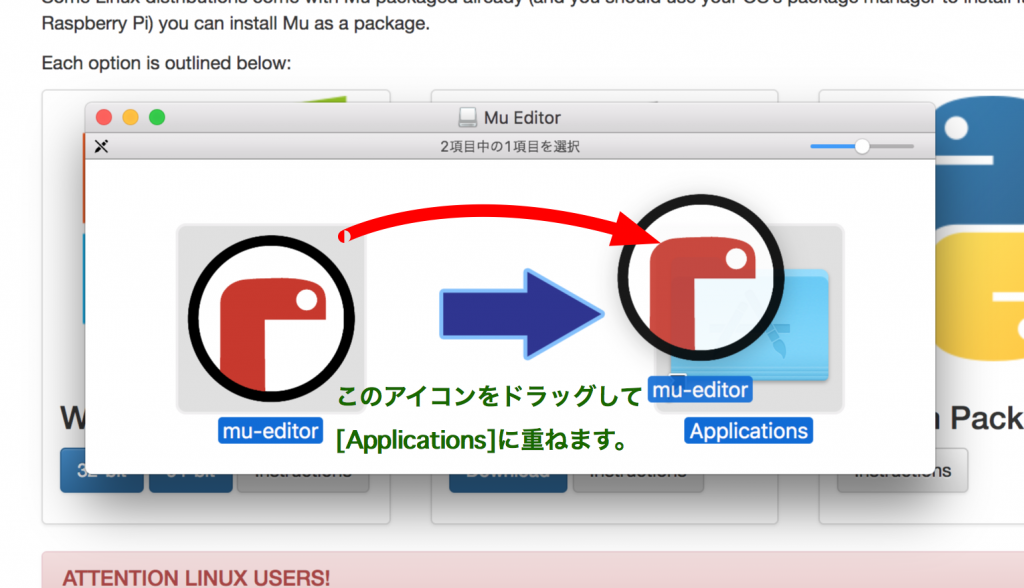
Task: Click the 32-bit download button on the web page
Action: pyautogui.click(x=102, y=470)
